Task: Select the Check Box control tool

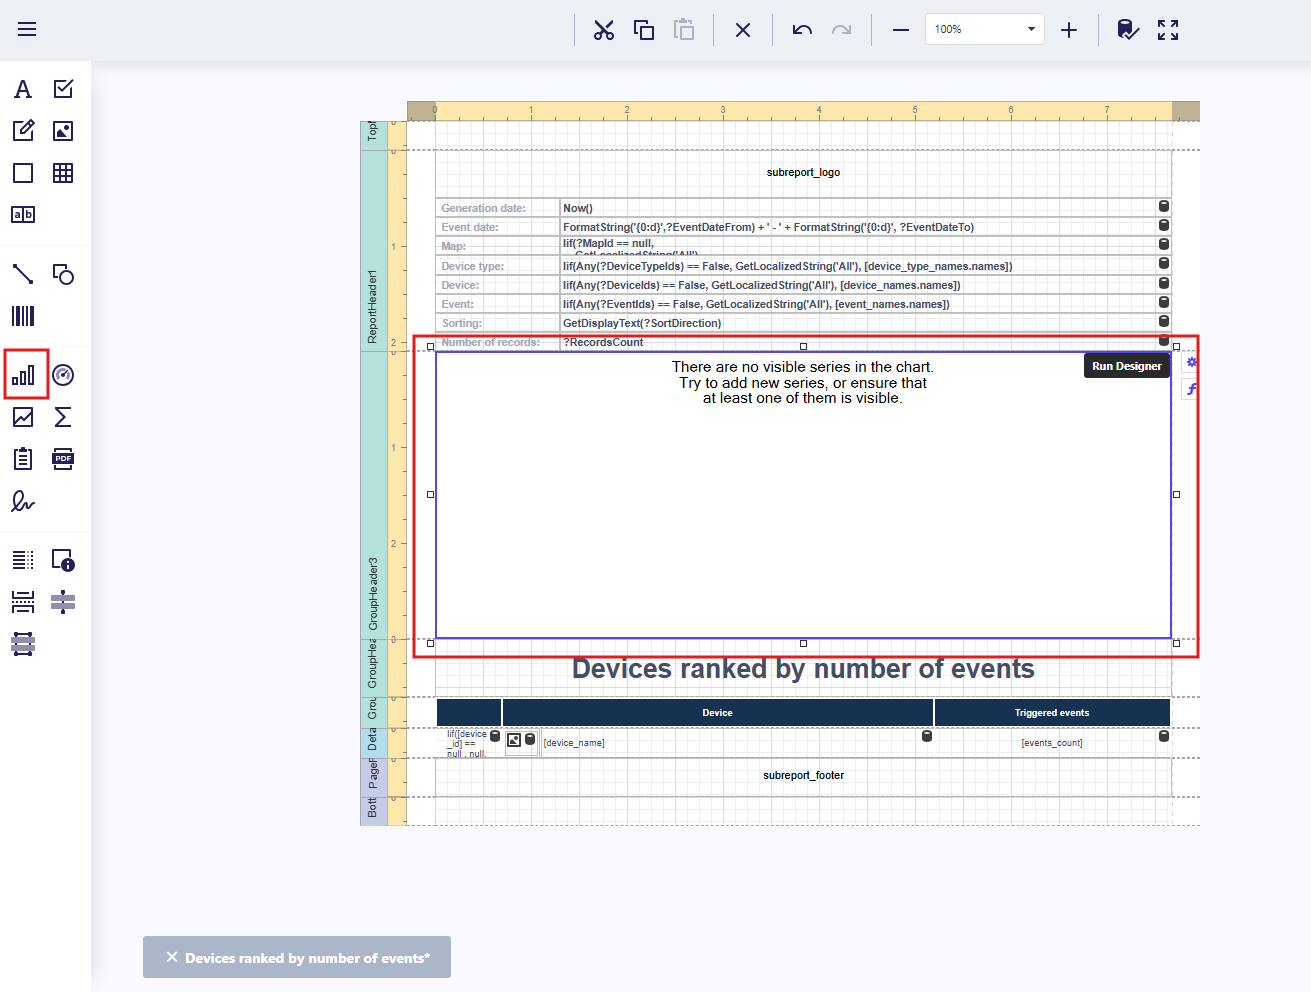Action: (x=63, y=89)
